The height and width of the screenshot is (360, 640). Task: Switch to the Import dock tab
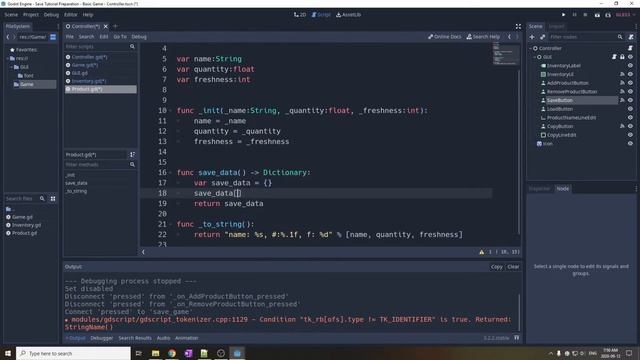click(556, 26)
